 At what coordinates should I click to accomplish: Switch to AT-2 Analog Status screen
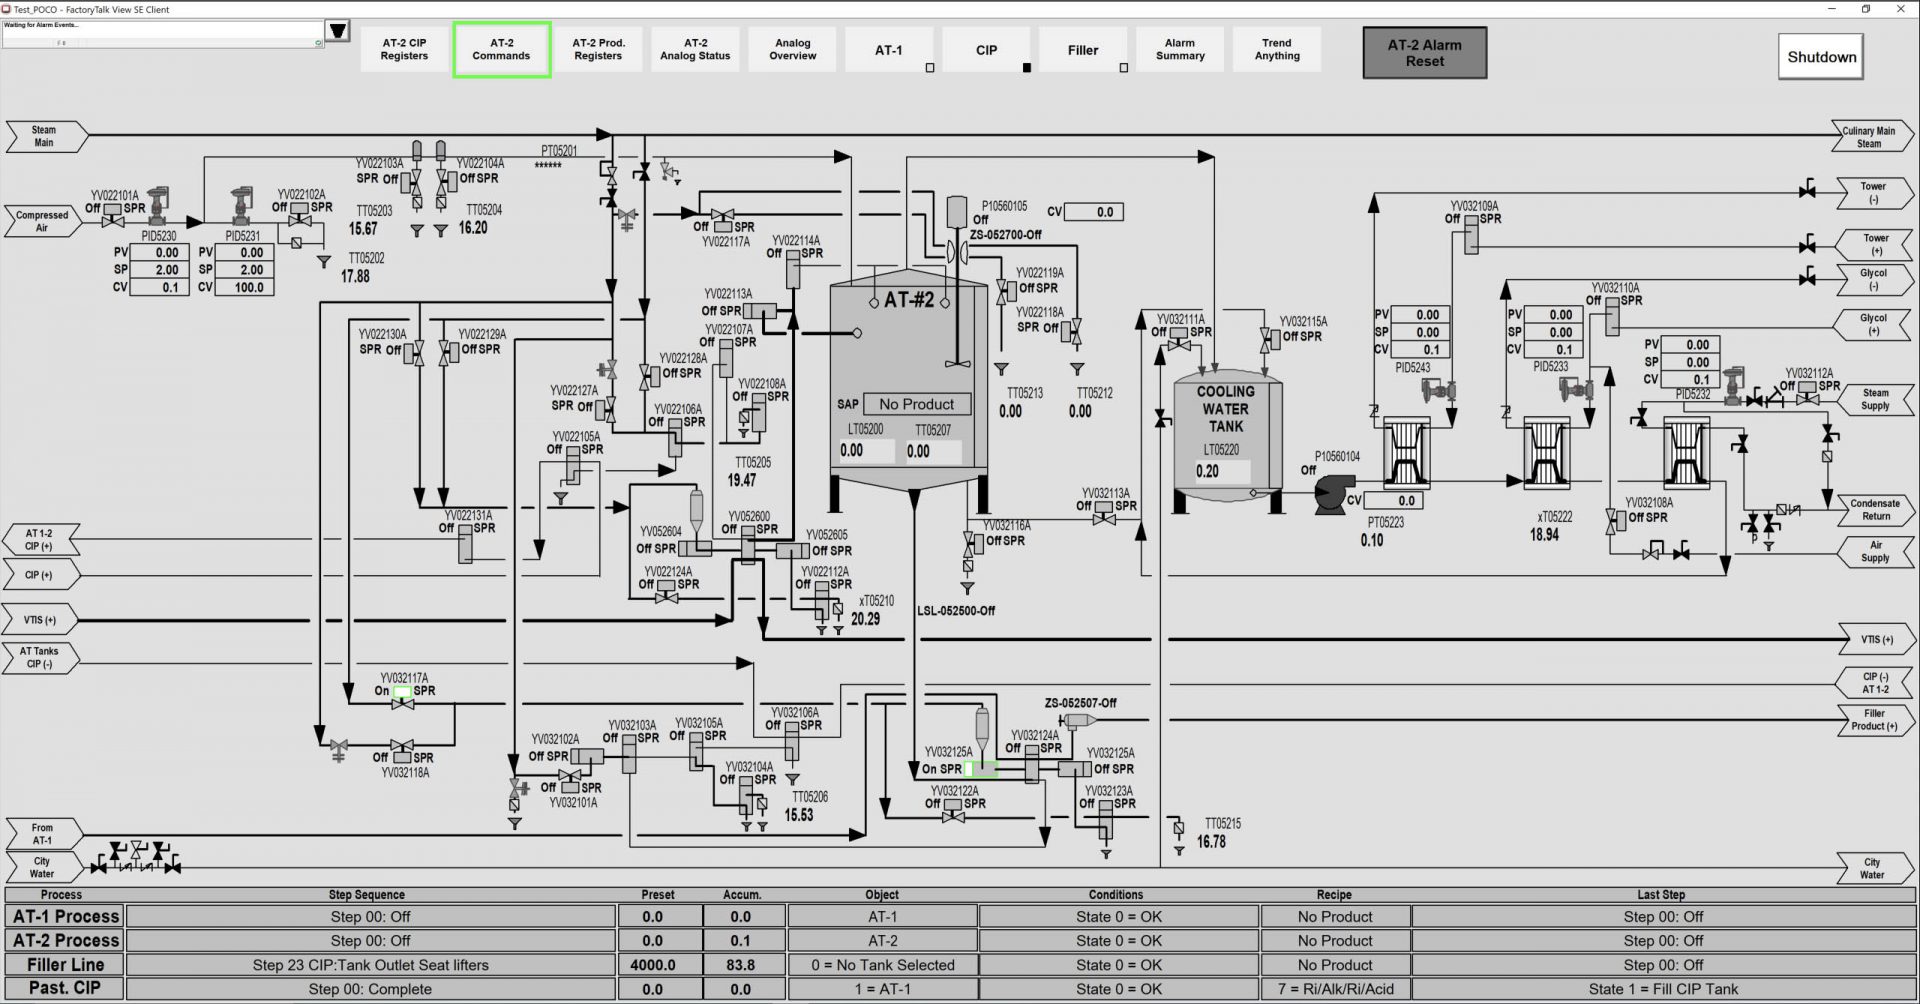(694, 48)
